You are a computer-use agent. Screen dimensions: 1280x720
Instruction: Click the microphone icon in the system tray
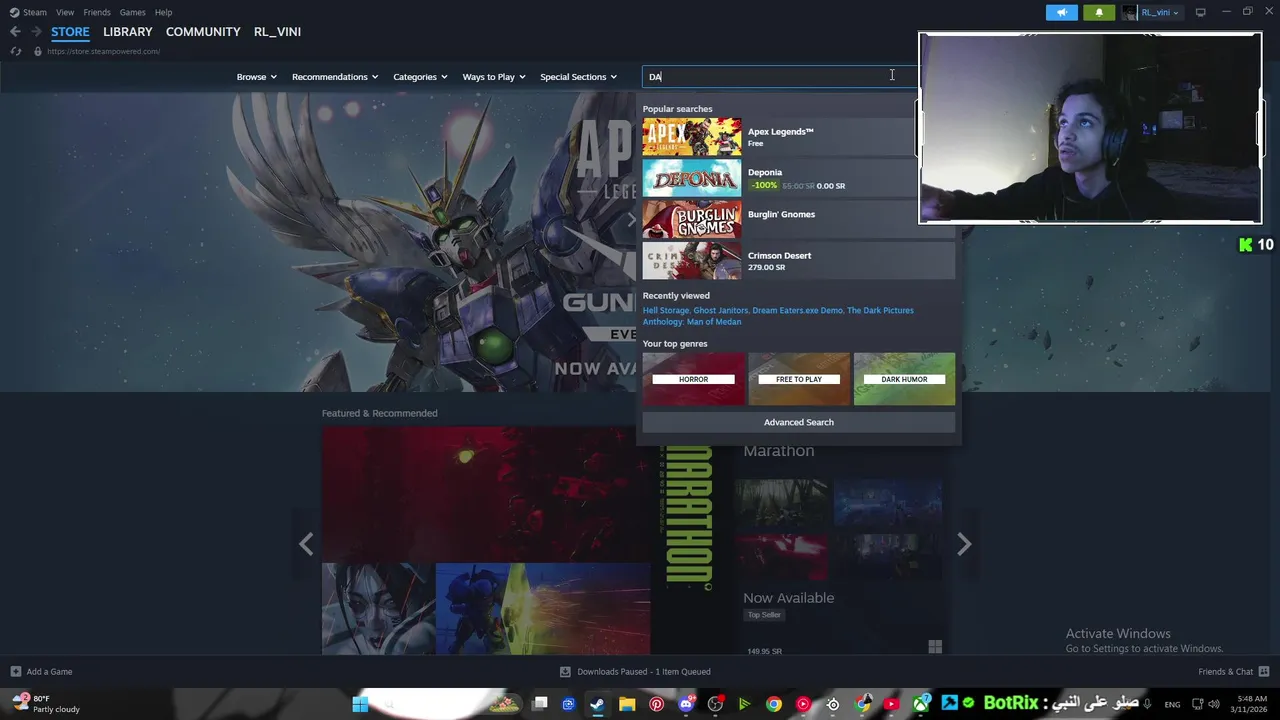[1147, 704]
